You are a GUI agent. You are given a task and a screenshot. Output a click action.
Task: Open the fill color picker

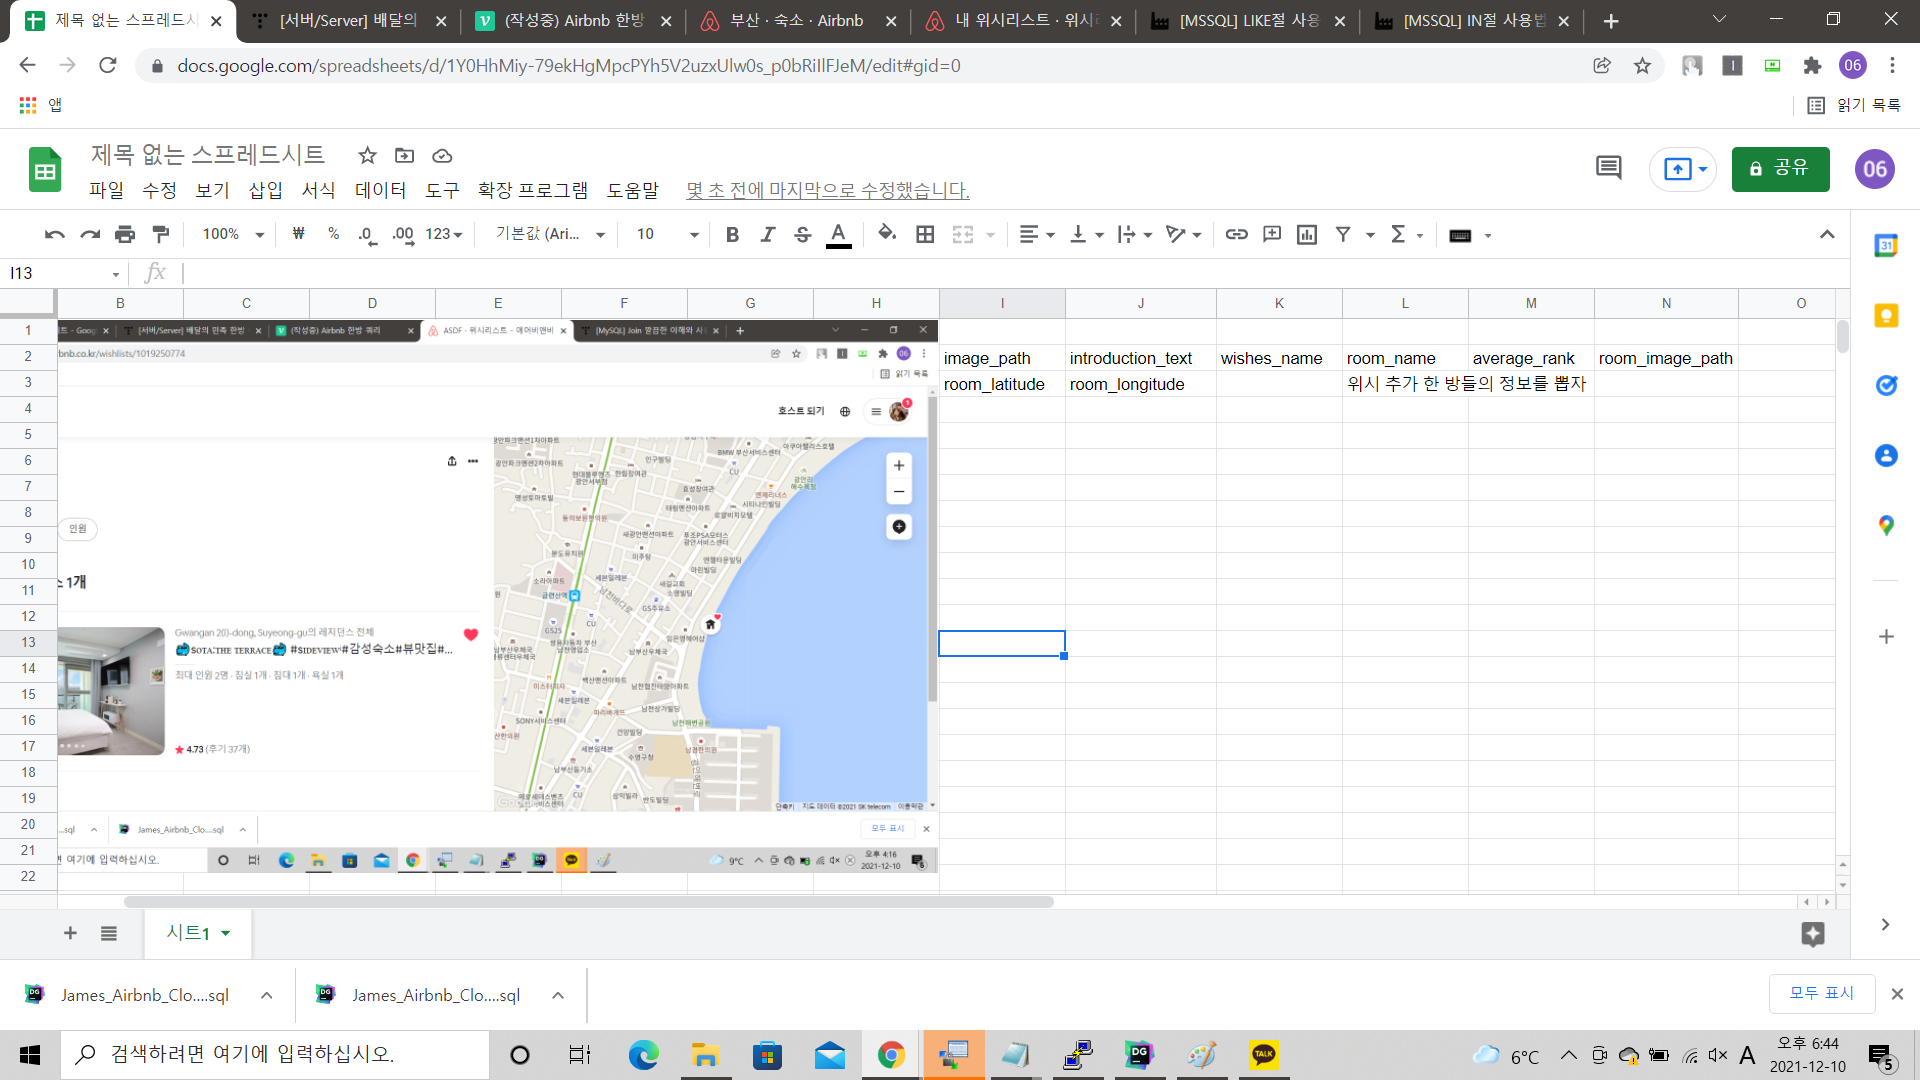click(886, 234)
